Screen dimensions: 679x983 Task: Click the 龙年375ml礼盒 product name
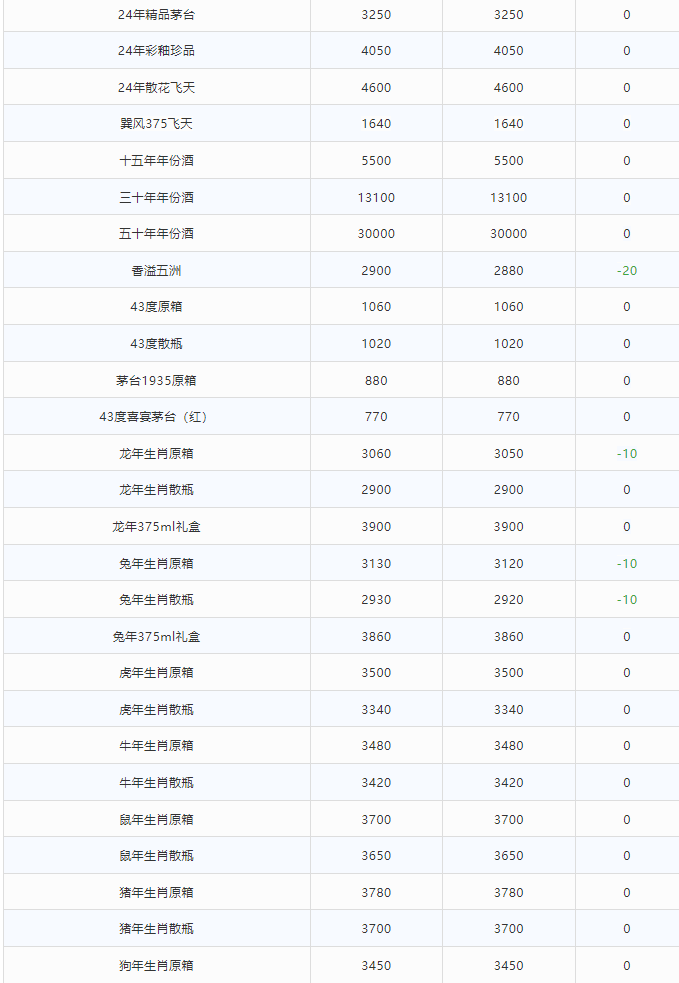(156, 527)
